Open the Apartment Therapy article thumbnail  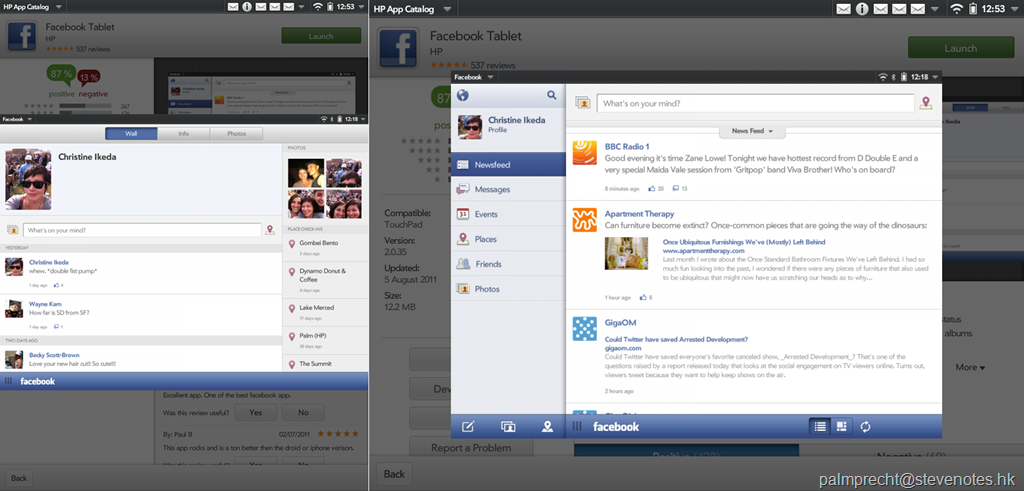pyautogui.click(x=626, y=253)
